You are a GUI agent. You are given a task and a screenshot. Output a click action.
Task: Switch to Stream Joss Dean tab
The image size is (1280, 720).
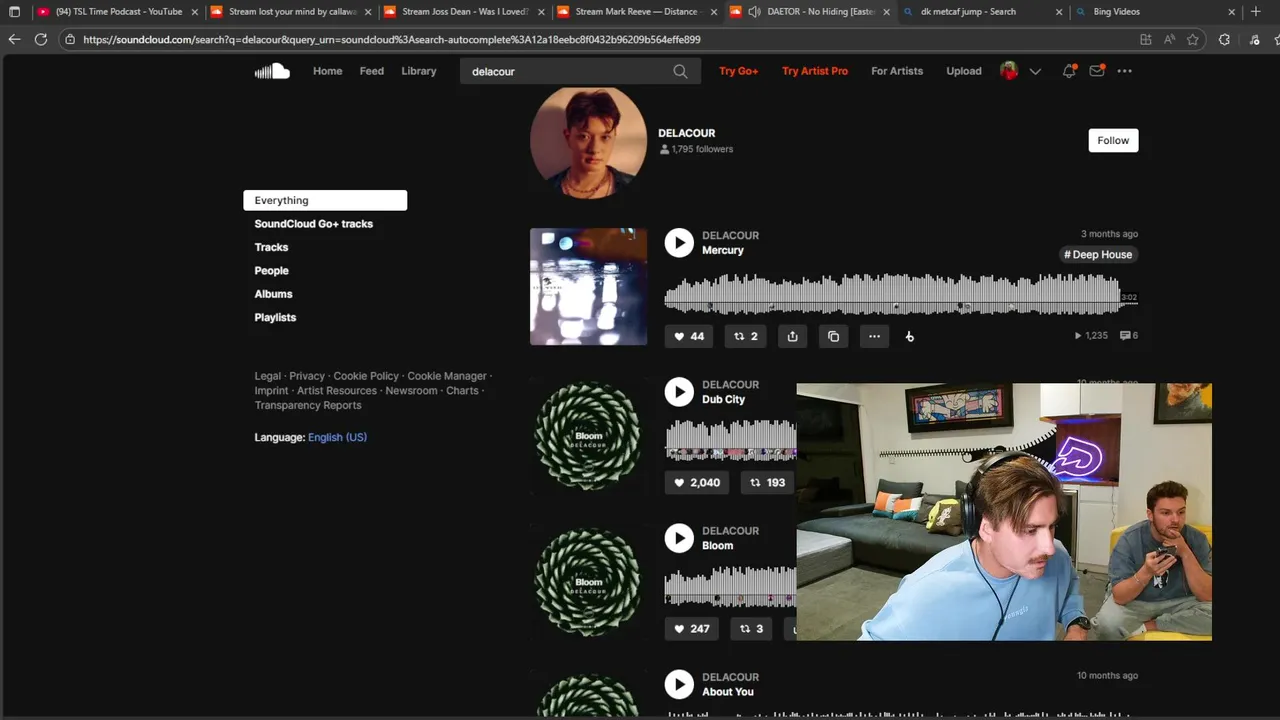click(465, 12)
